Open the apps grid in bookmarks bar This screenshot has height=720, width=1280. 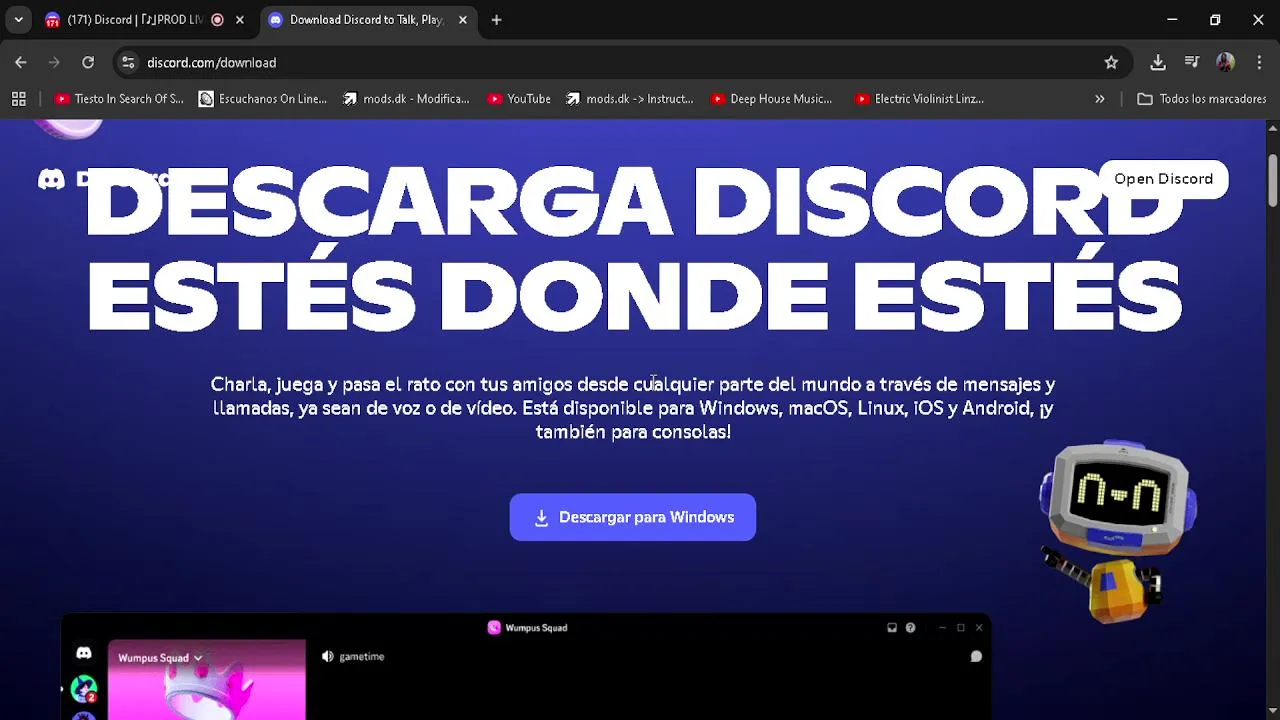(x=18, y=99)
